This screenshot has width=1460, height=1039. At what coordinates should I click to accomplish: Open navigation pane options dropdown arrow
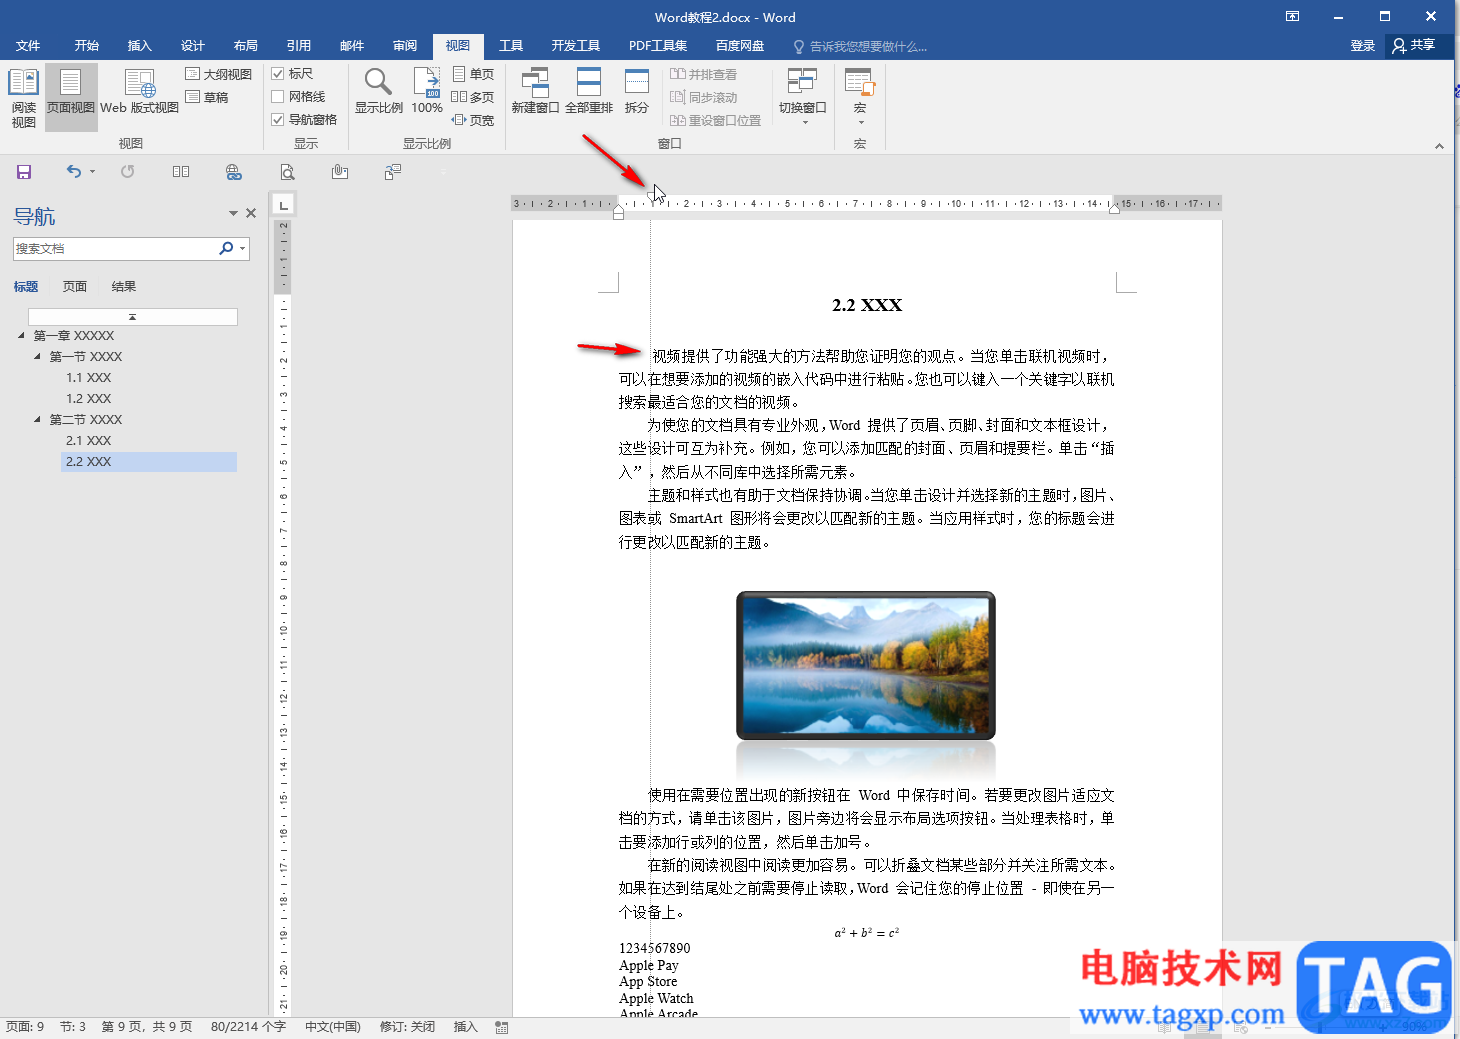(233, 213)
